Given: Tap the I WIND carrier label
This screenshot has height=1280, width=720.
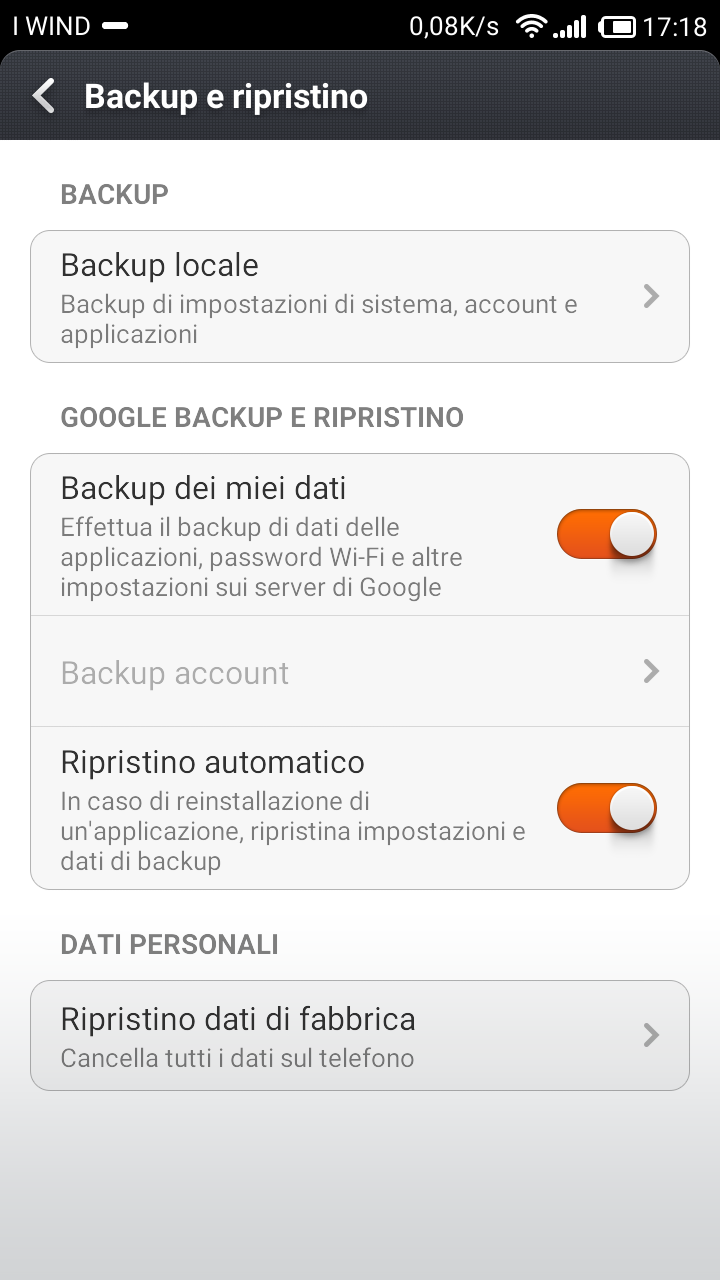Looking at the screenshot, I should tap(51, 27).
